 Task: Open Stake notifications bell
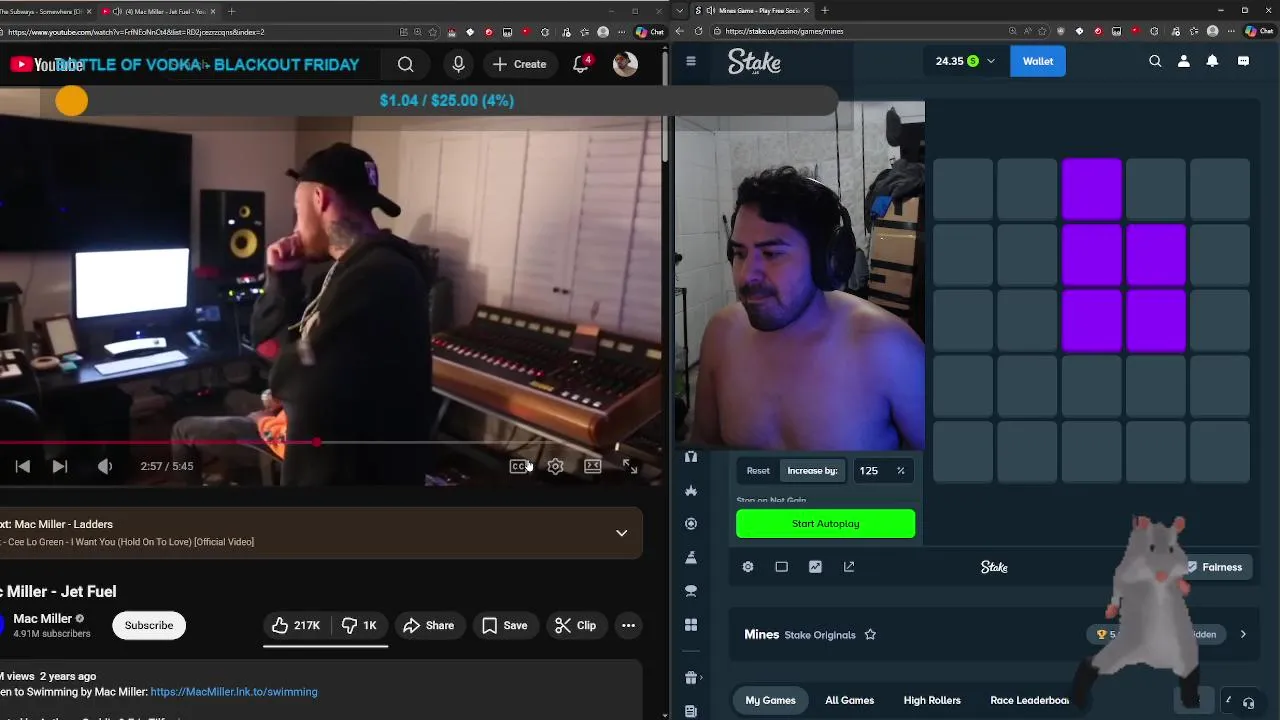pos(1212,61)
